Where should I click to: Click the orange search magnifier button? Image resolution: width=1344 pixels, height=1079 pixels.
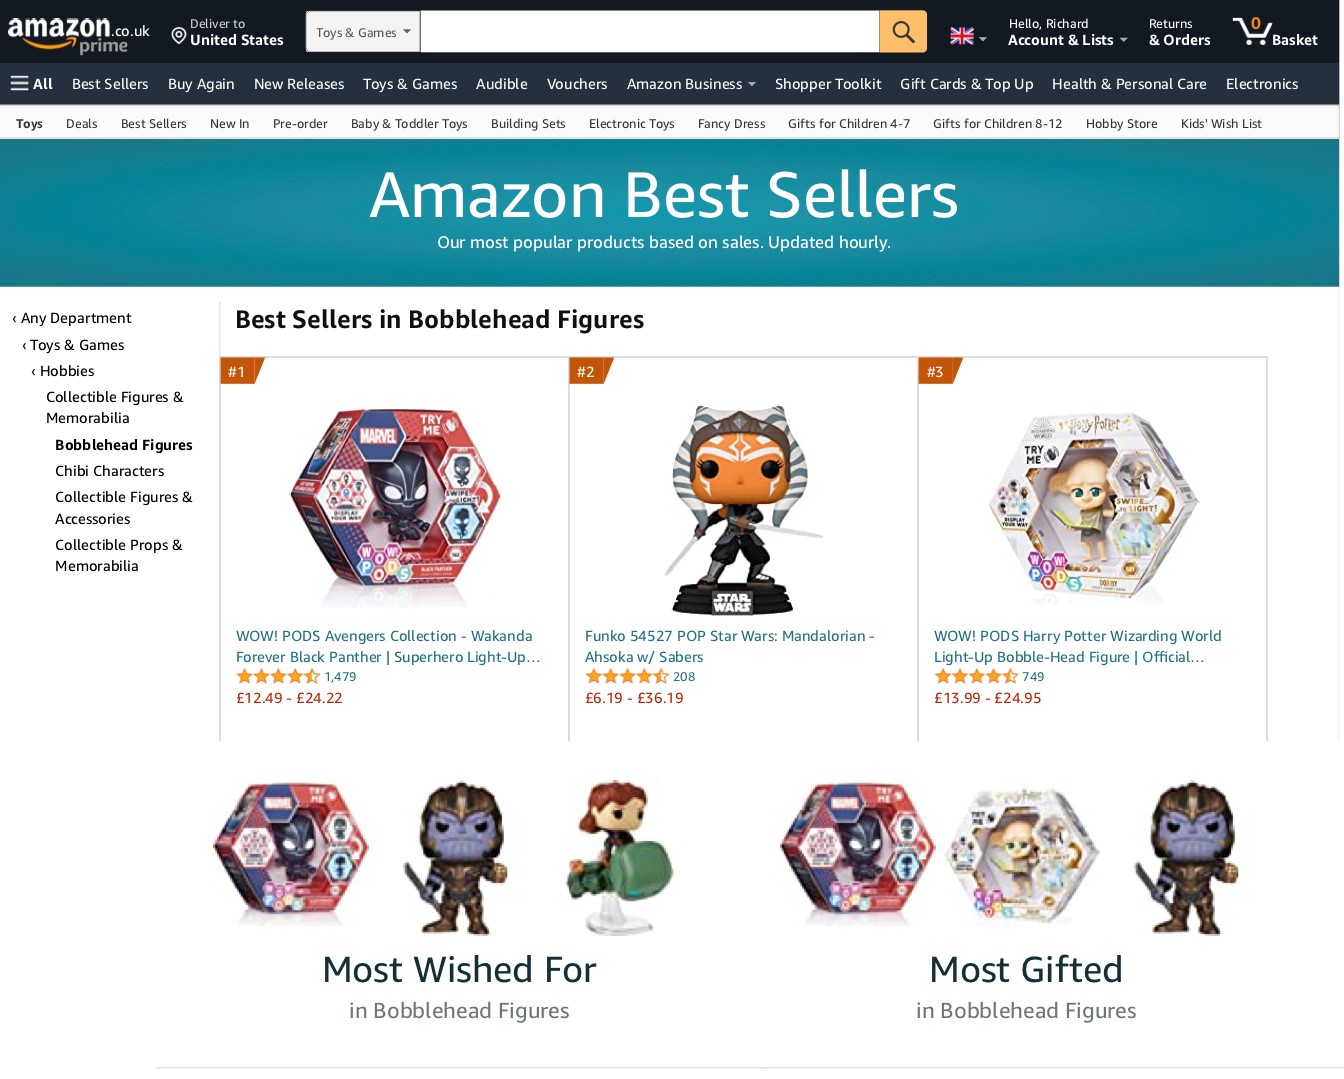pos(902,32)
